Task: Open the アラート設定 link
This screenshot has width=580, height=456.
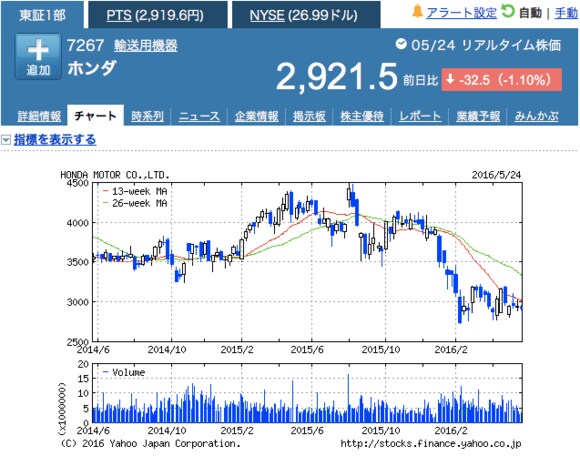Action: 461,13
